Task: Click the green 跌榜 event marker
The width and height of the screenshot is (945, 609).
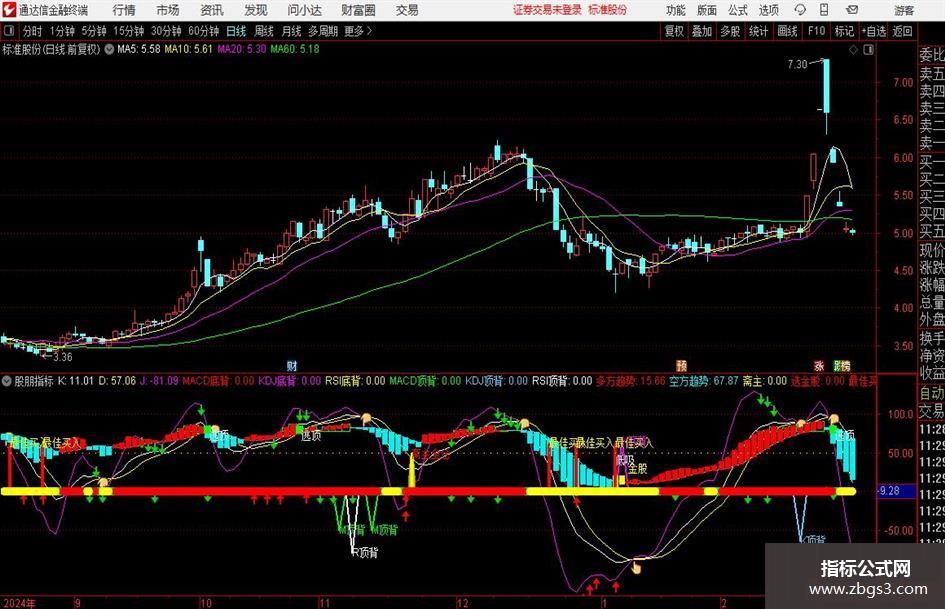Action: point(842,365)
